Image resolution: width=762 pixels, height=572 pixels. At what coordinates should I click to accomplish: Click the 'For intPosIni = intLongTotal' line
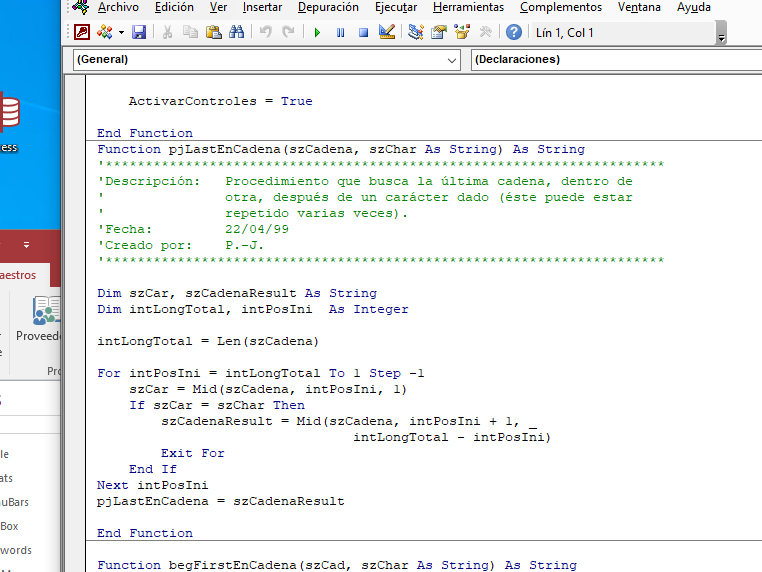(x=260, y=373)
